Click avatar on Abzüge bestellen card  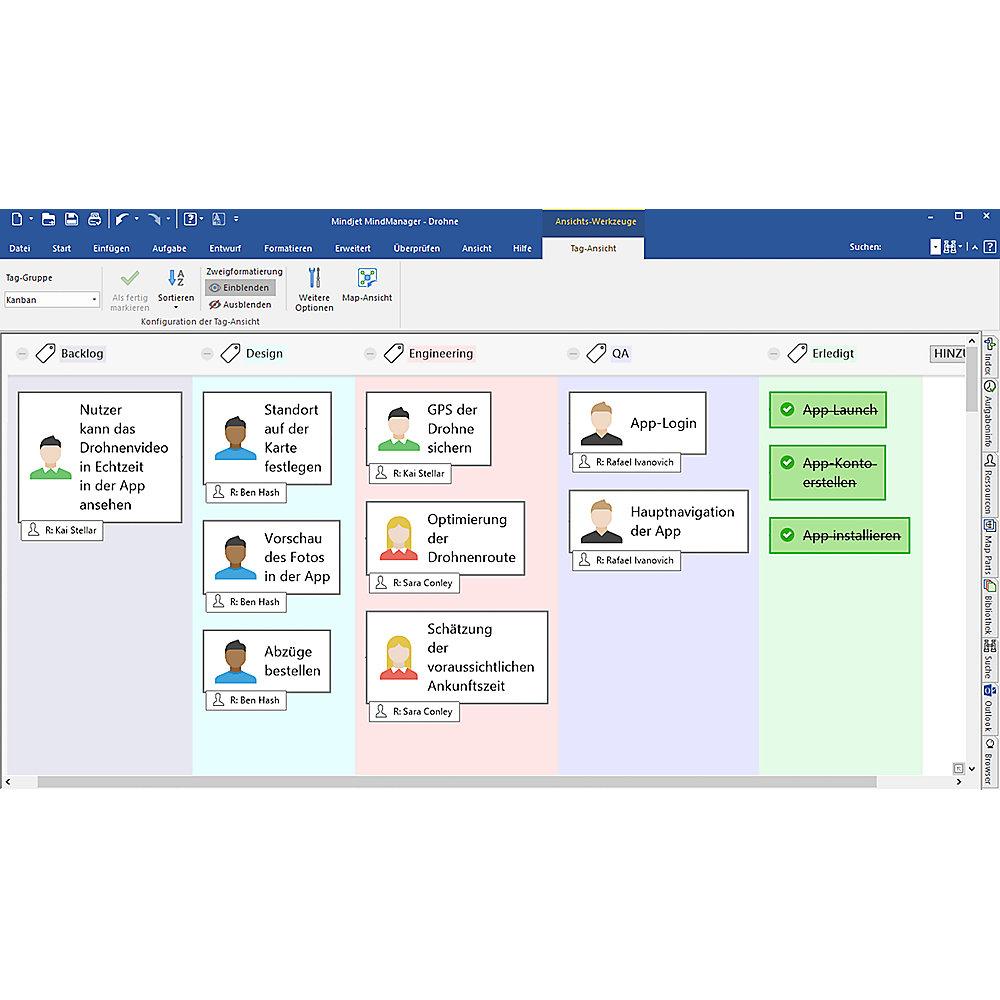coord(235,661)
